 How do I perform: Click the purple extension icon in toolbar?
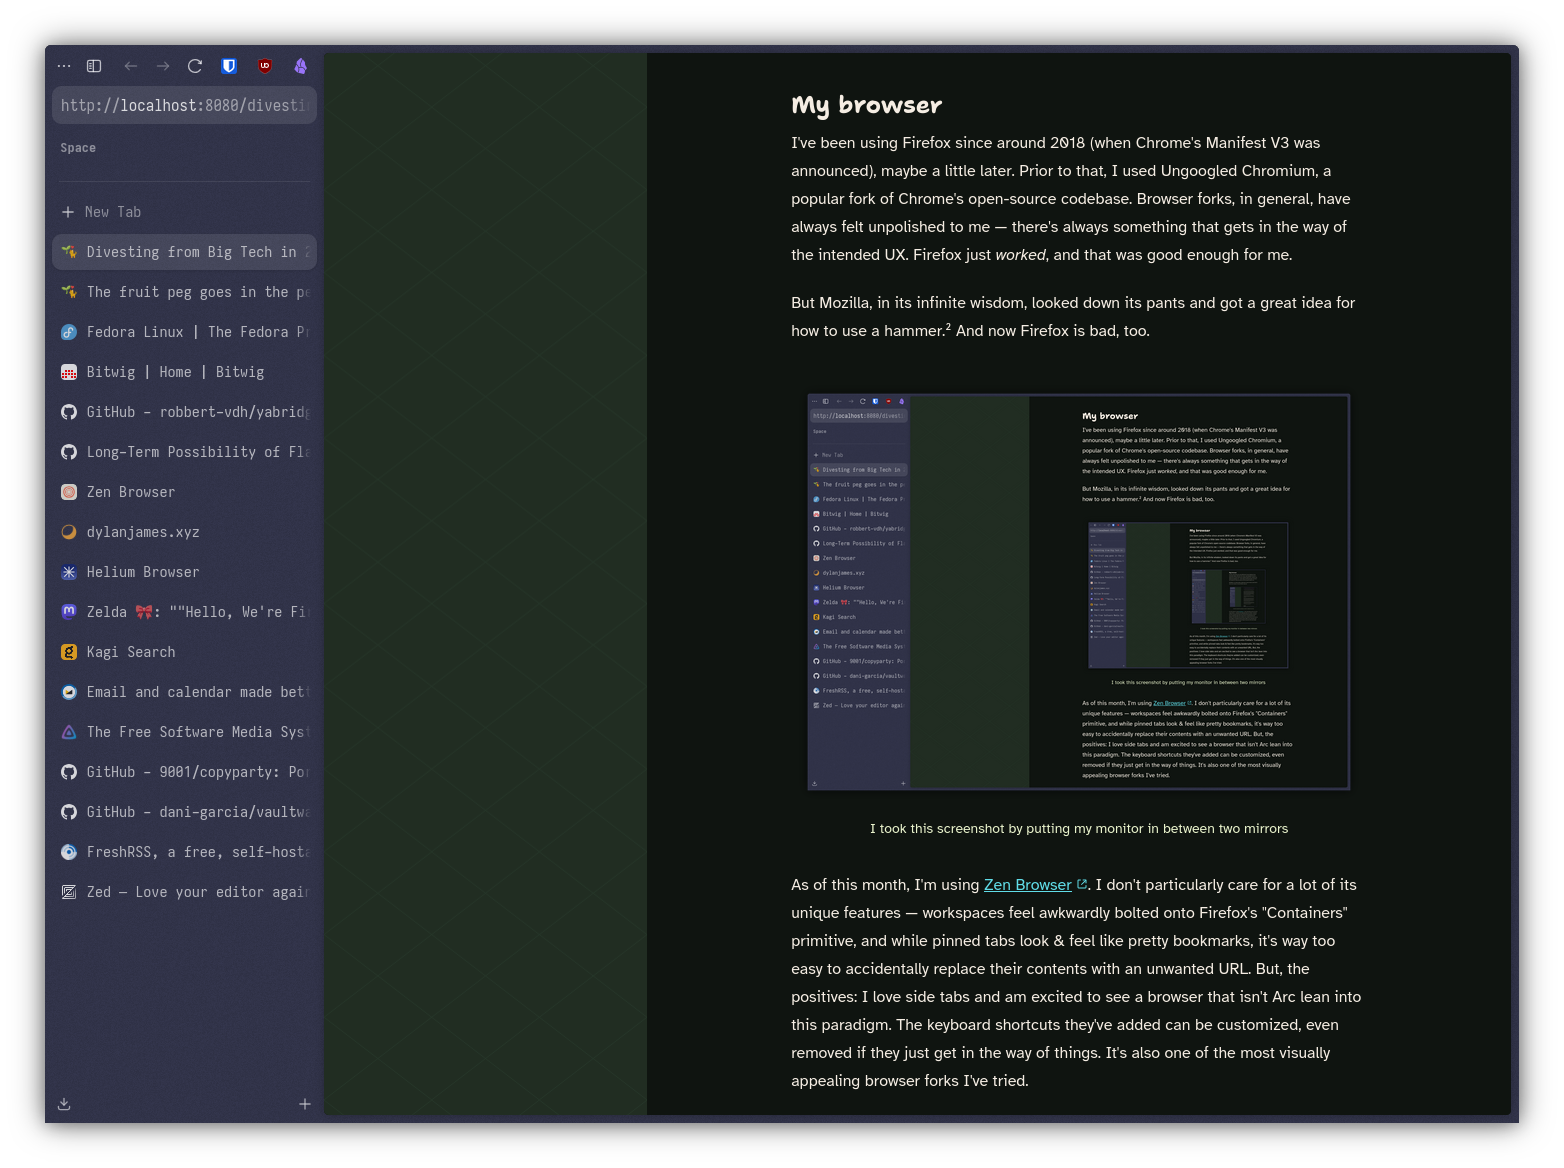pyautogui.click(x=300, y=66)
